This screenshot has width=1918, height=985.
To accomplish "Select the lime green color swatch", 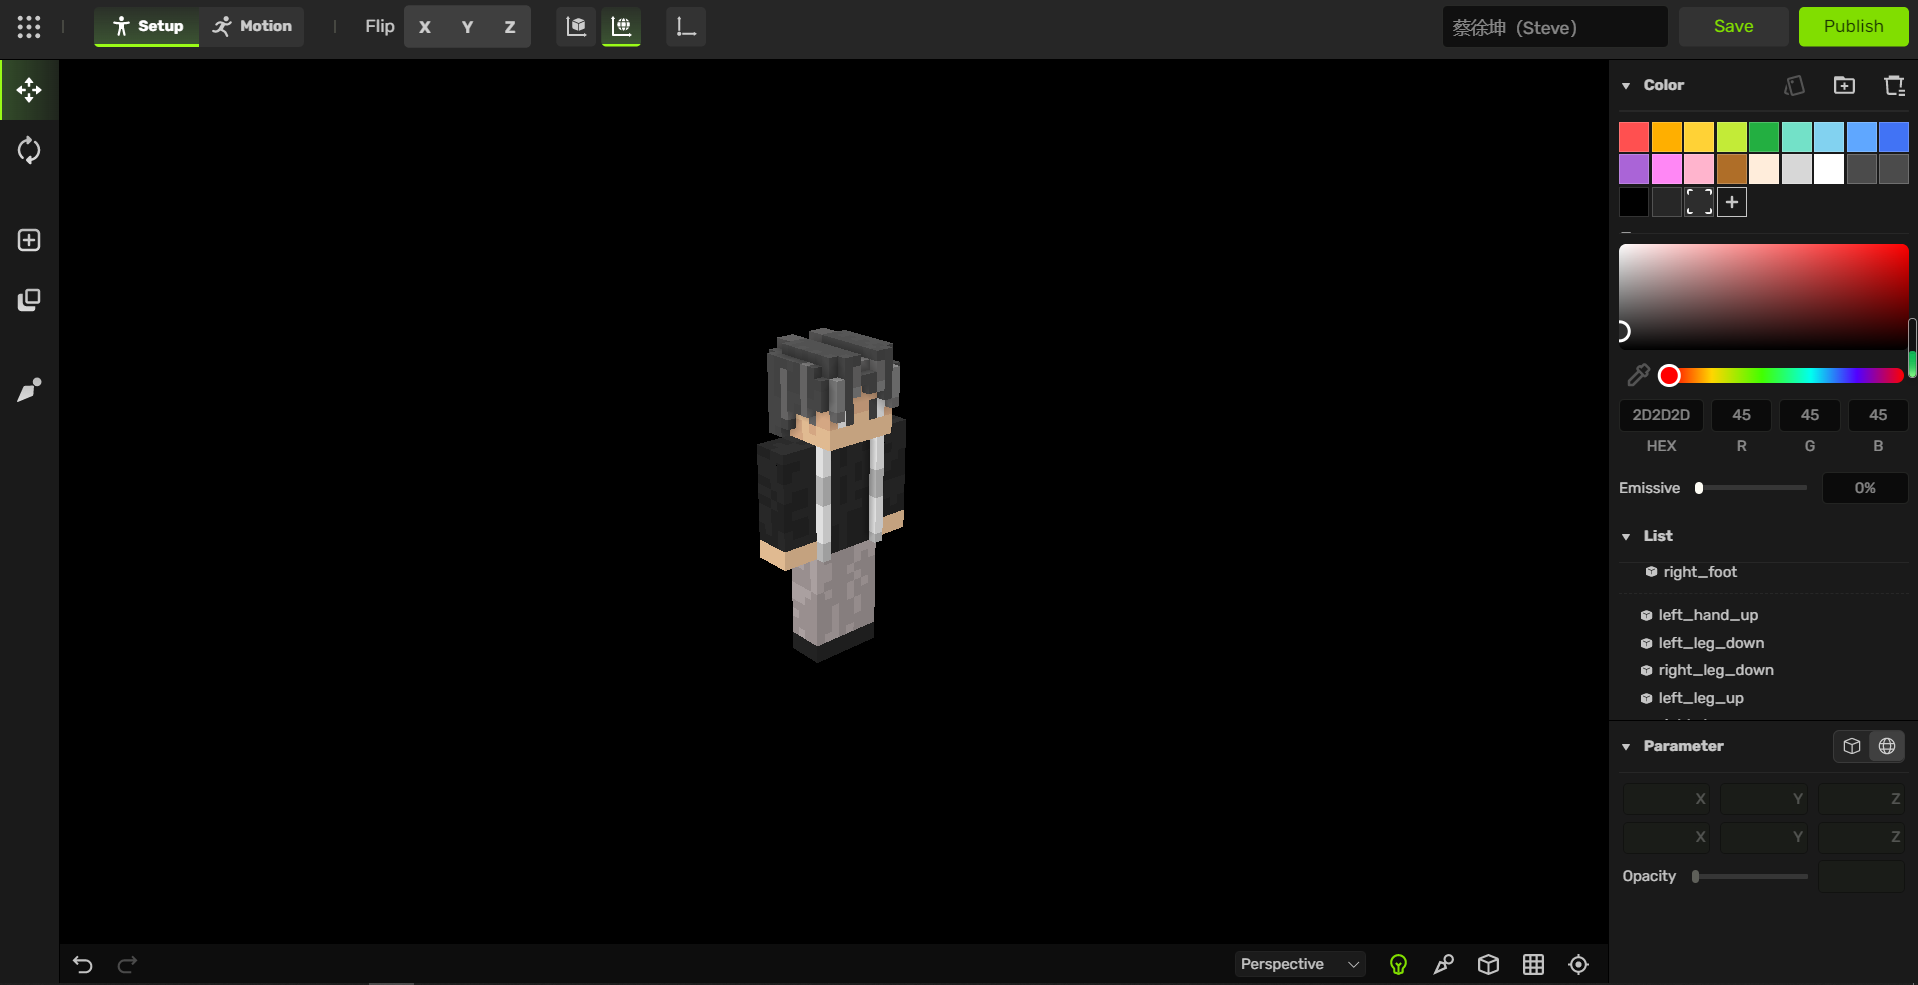I will tap(1732, 137).
